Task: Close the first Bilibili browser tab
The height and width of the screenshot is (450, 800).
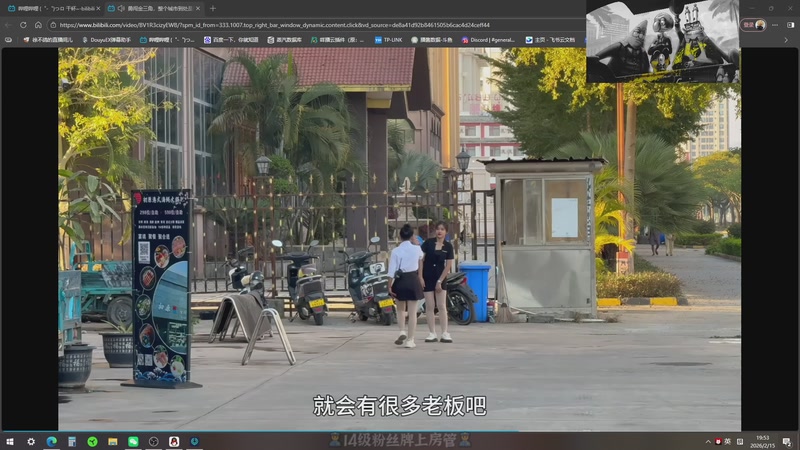Action: tap(98, 9)
